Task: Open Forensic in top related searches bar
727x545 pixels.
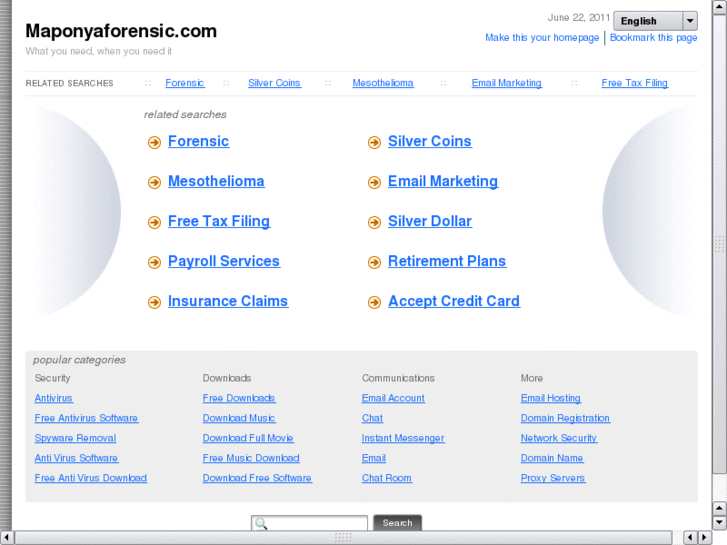Action: tap(185, 83)
